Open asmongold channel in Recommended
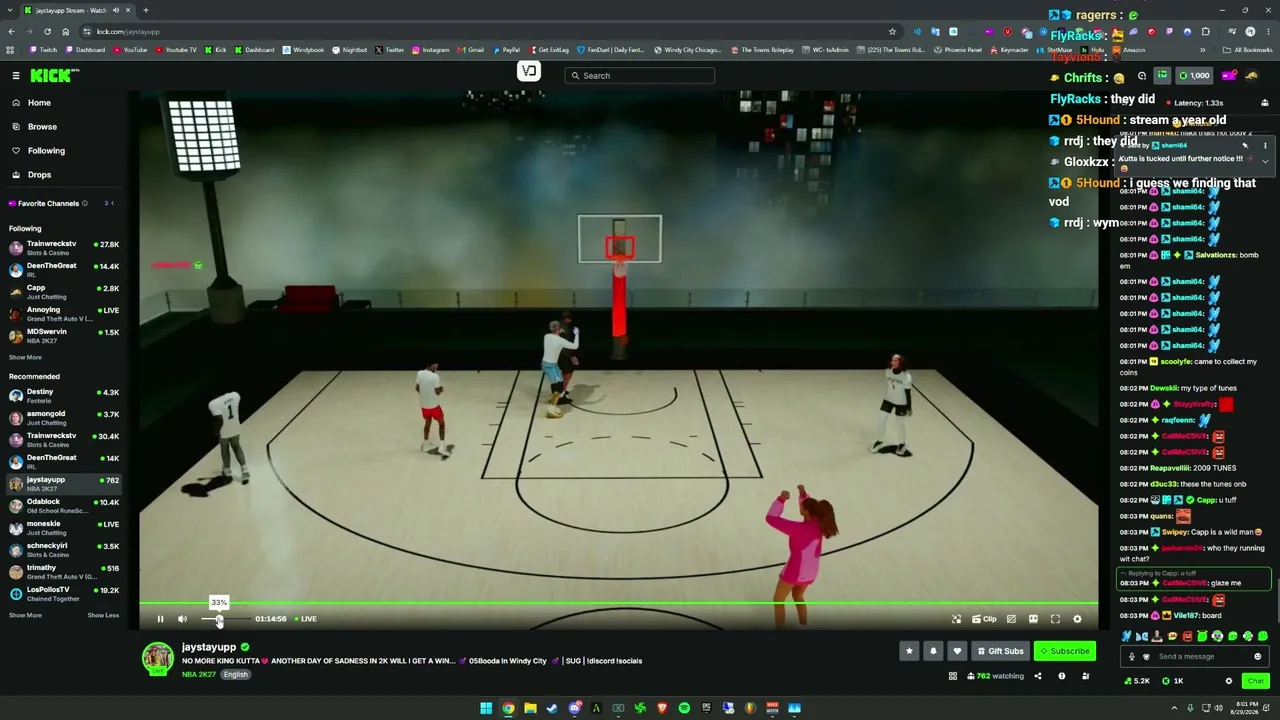The height and width of the screenshot is (720, 1280). [x=65, y=418]
